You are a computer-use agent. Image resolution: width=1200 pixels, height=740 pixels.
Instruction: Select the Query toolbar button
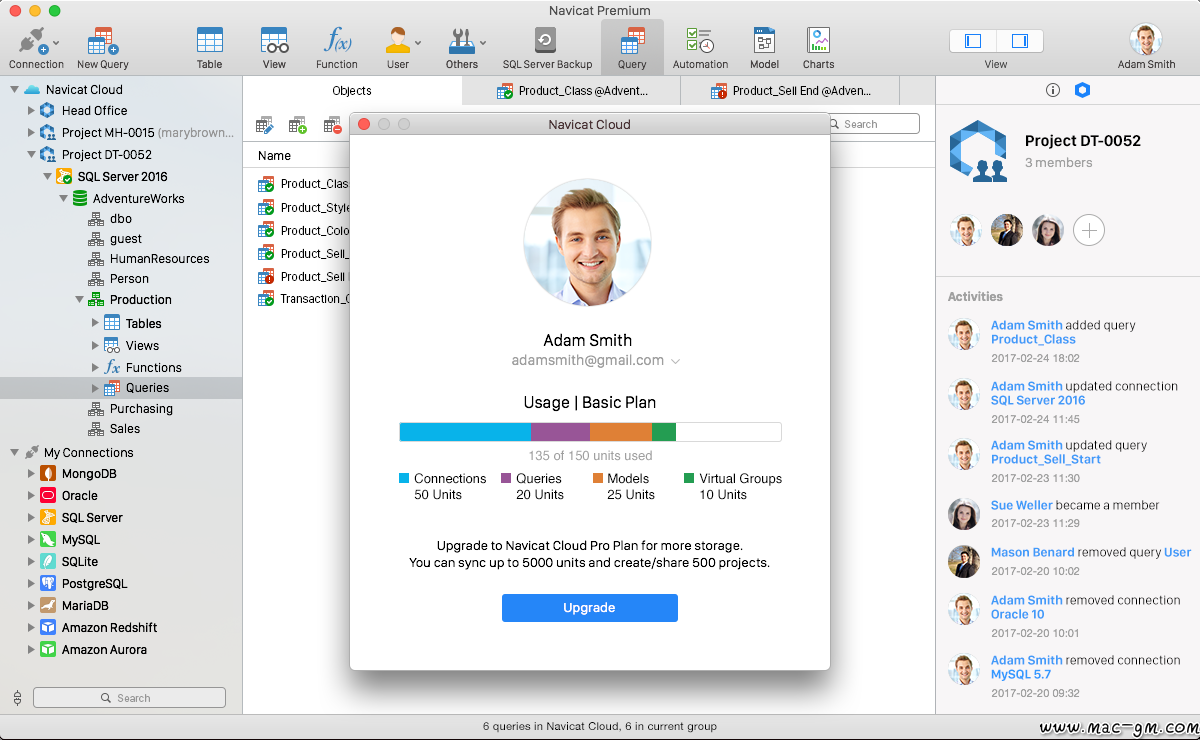[x=632, y=47]
